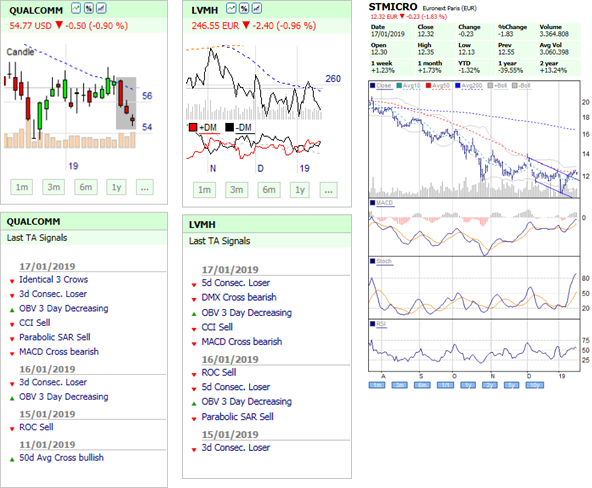The width and height of the screenshot is (592, 488).
Task: Toggle the Close series in STMICRO legend
Action: (381, 86)
